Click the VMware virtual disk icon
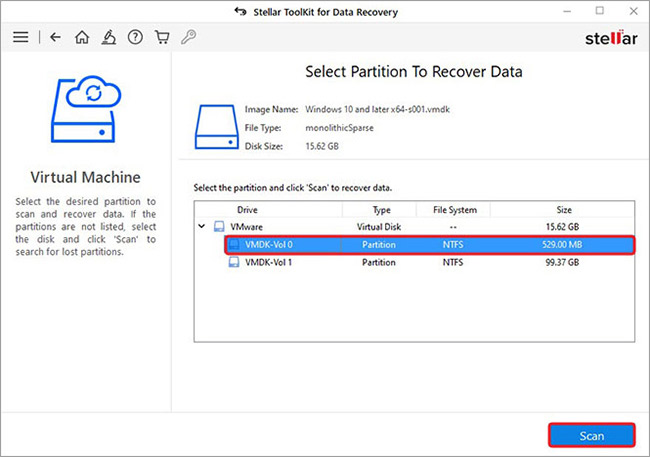This screenshot has height=457, width=650. tap(219, 226)
